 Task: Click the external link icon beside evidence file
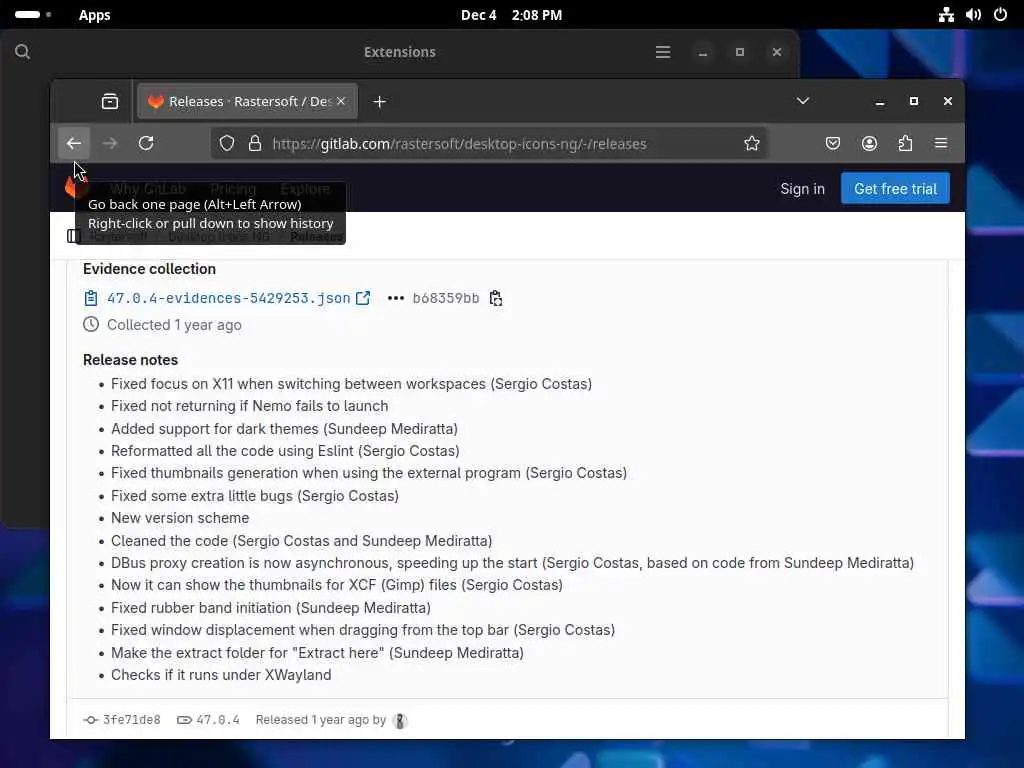pyautogui.click(x=363, y=298)
